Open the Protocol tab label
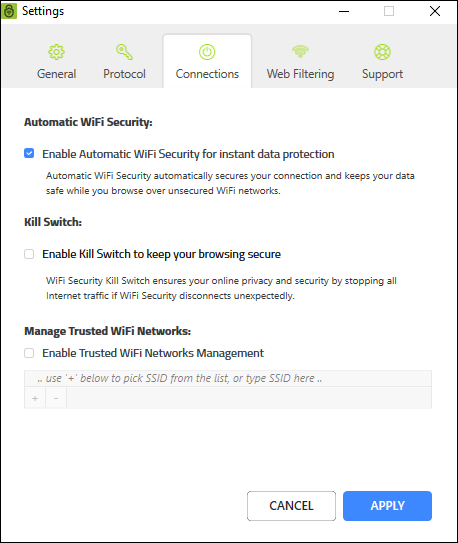The image size is (458, 543). [124, 74]
